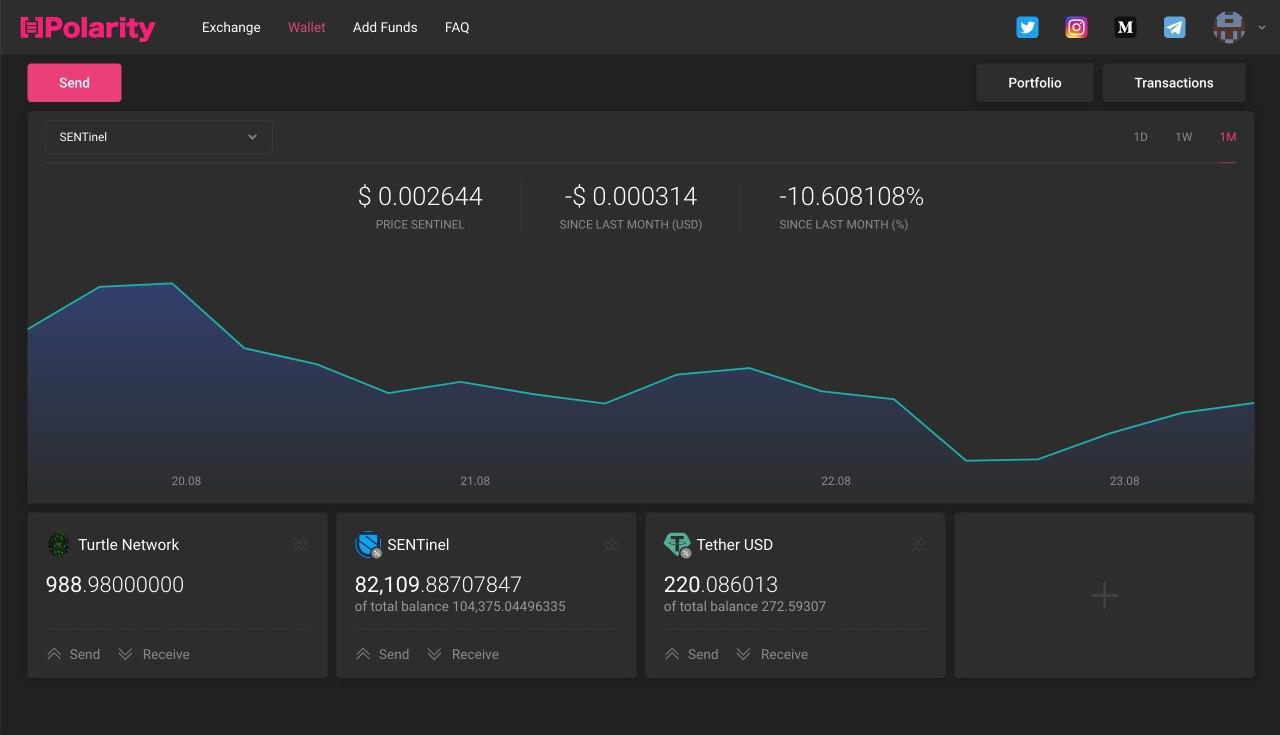The width and height of the screenshot is (1280, 735).
Task: Toggle pin on SENTinel card
Action: click(x=610, y=544)
